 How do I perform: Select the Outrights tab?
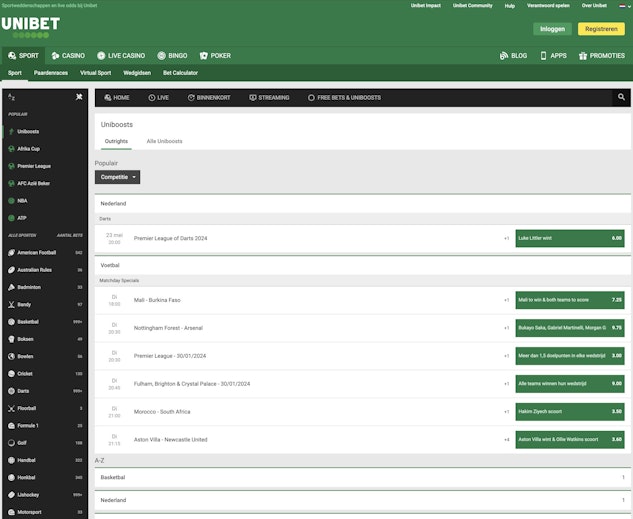116,141
